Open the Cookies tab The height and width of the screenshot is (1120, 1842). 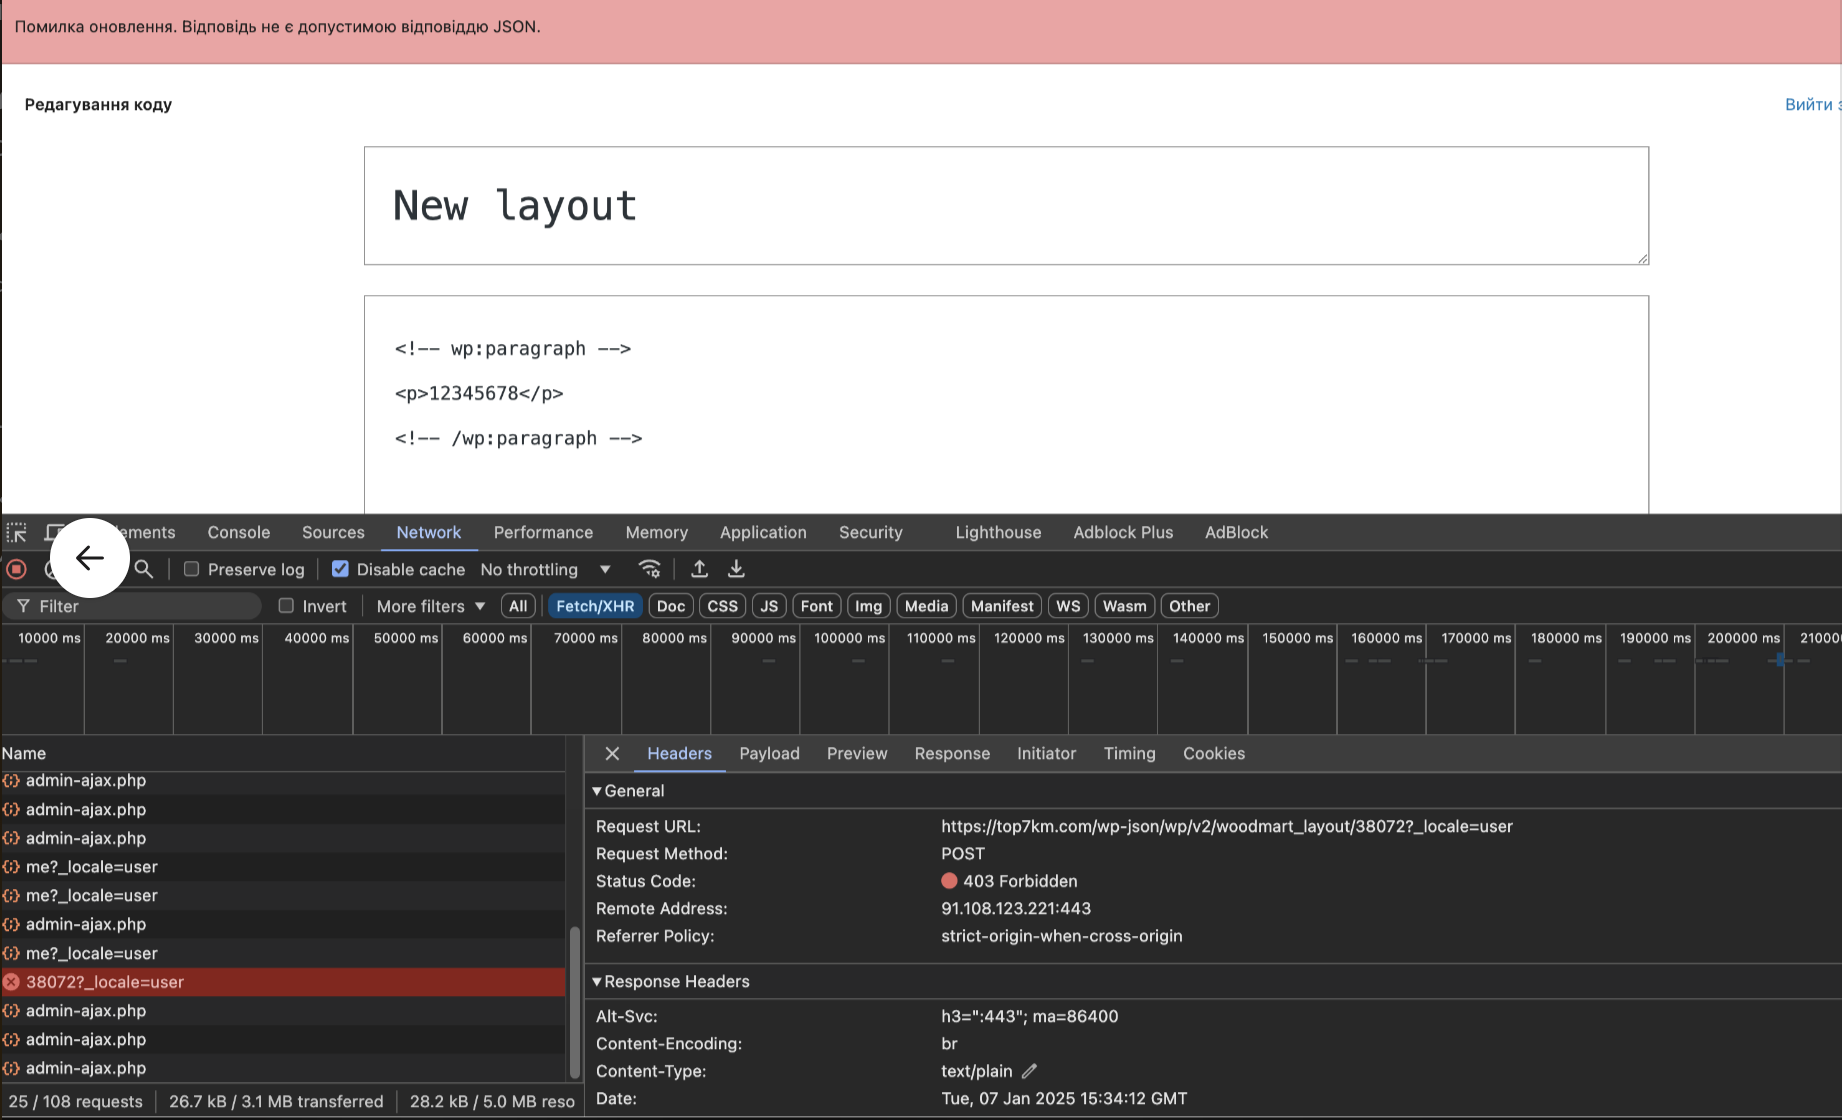click(1214, 754)
